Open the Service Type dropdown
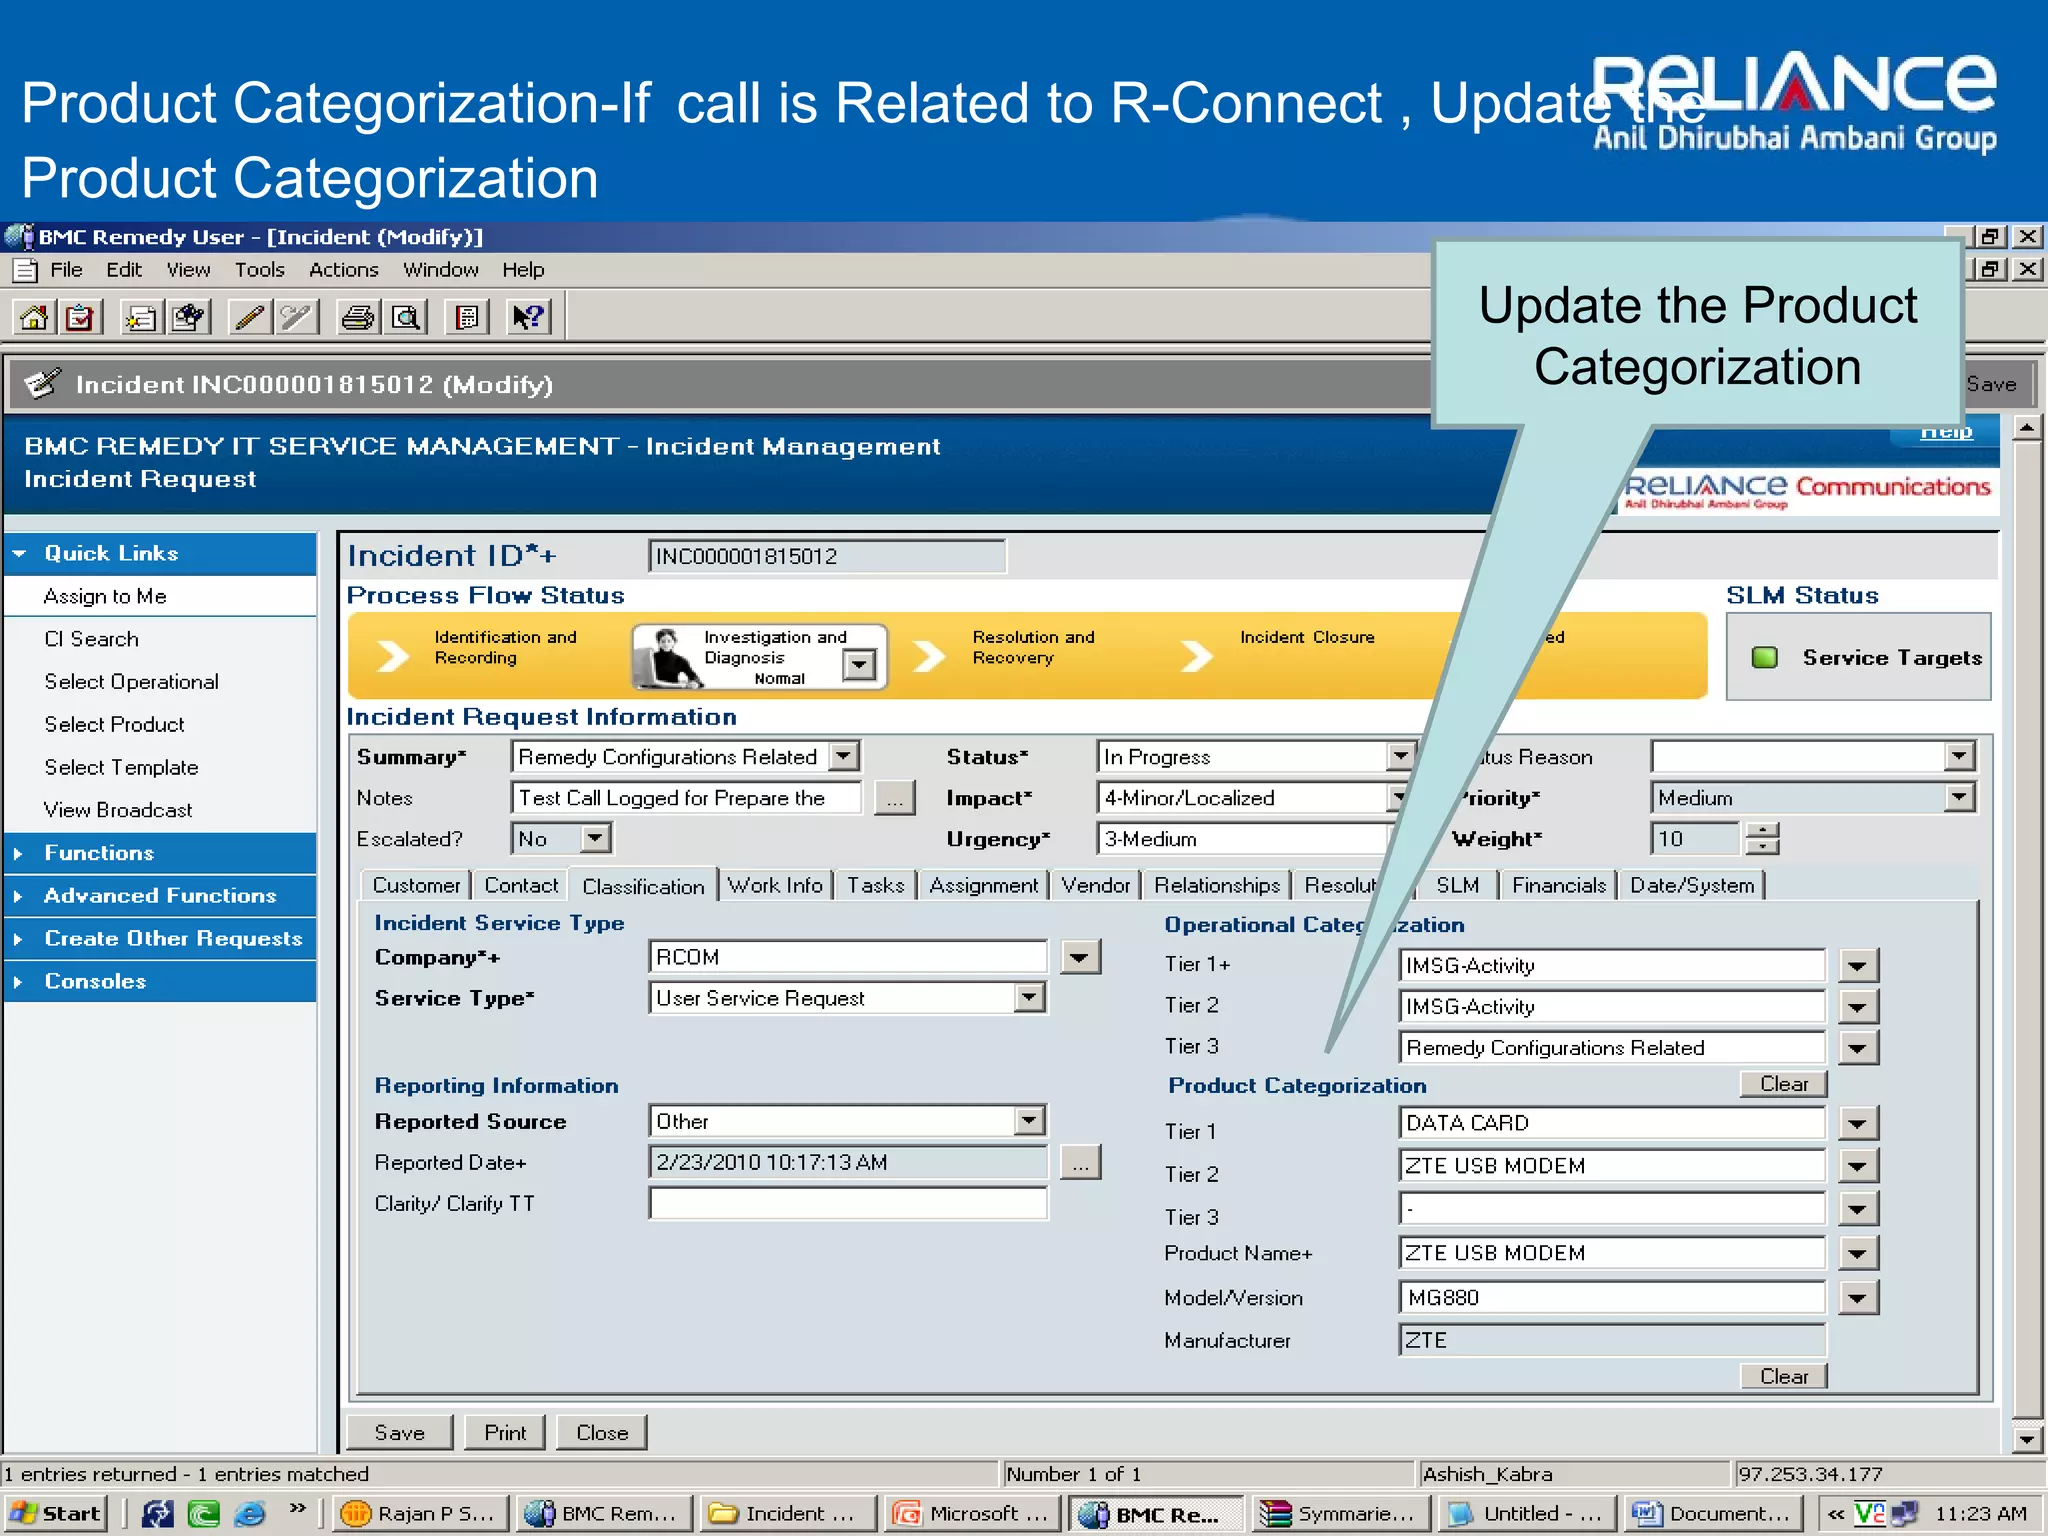2048x1536 pixels. pos(1029,997)
